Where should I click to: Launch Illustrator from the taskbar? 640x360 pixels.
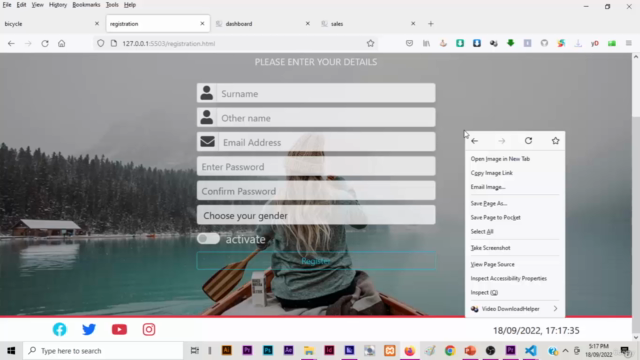tap(227, 350)
